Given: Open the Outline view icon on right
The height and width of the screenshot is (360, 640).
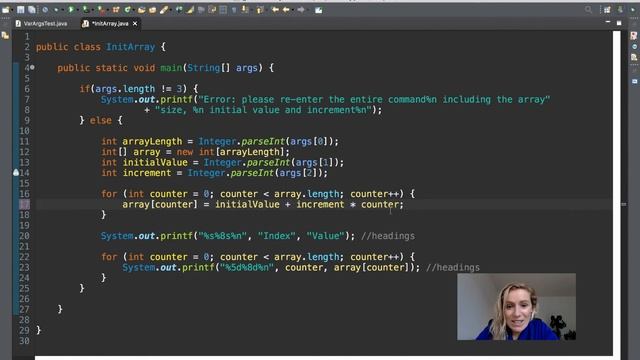Looking at the screenshot, I should coord(634,58).
